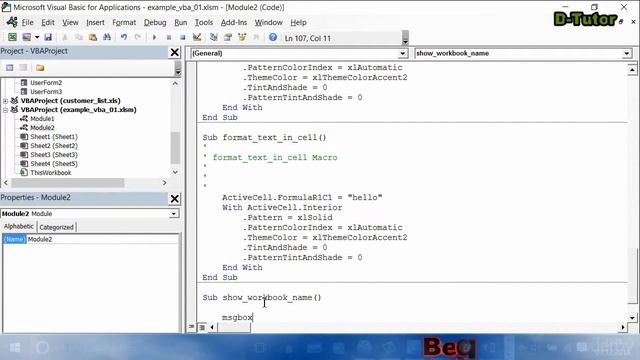Viewport: 640px width, 360px height.
Task: Click Procedure View button at code bottom
Action: tap(191, 327)
